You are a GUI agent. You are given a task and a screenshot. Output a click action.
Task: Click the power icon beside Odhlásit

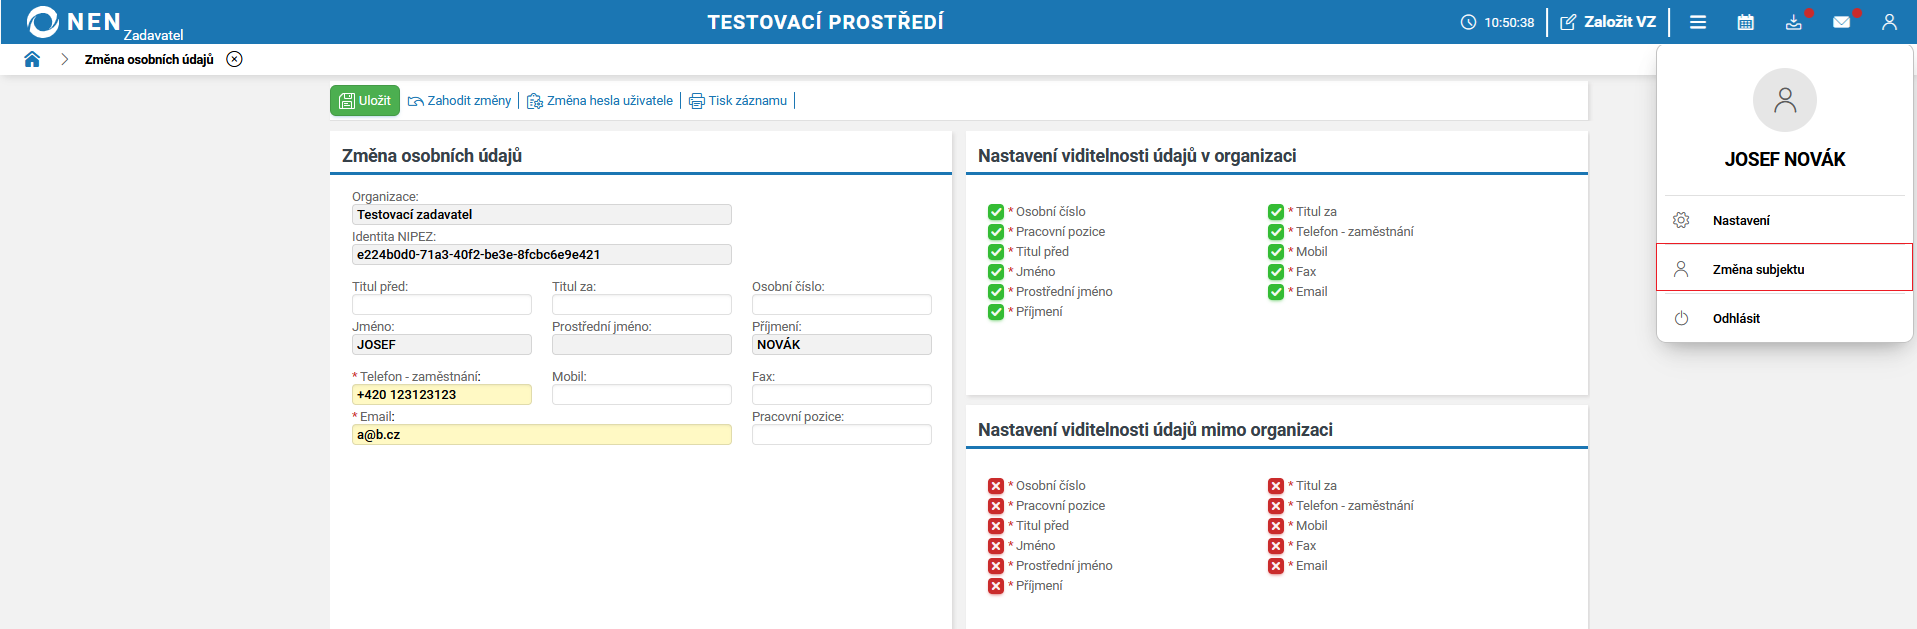[x=1681, y=318]
